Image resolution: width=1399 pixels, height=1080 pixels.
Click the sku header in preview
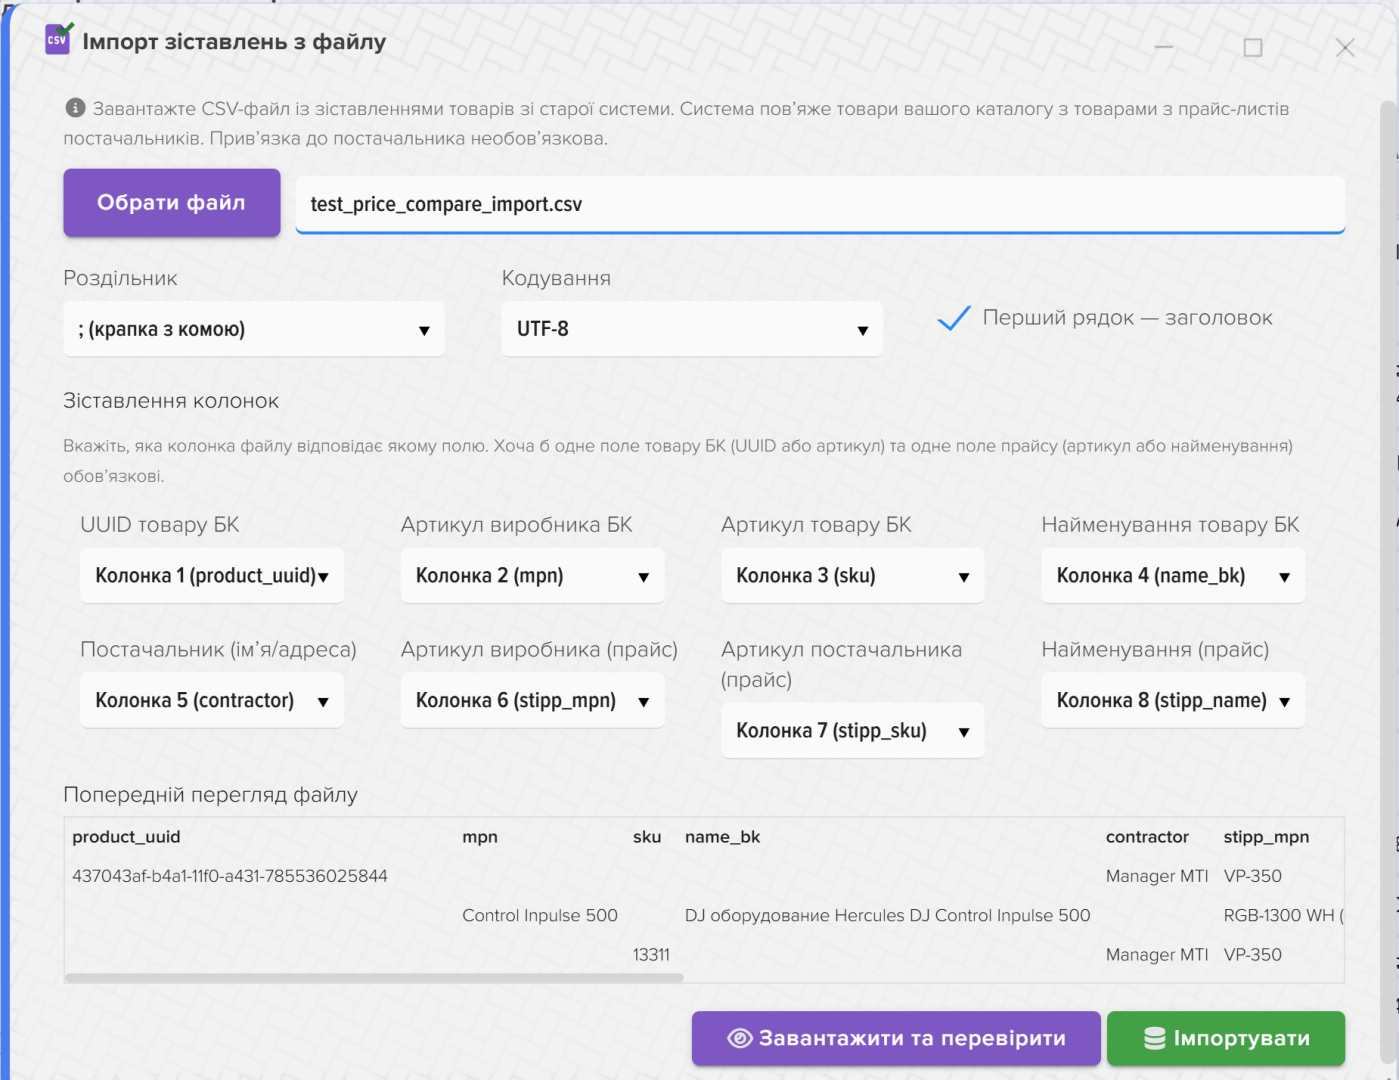tap(647, 837)
